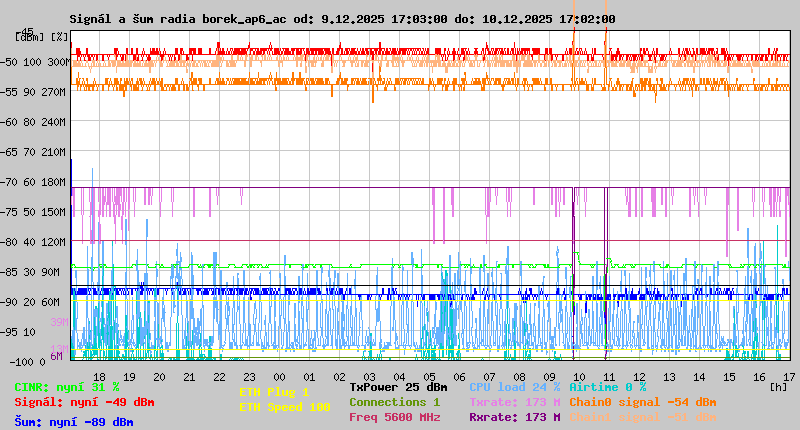Click the orange Chain0 signal legend label

click(x=642, y=402)
